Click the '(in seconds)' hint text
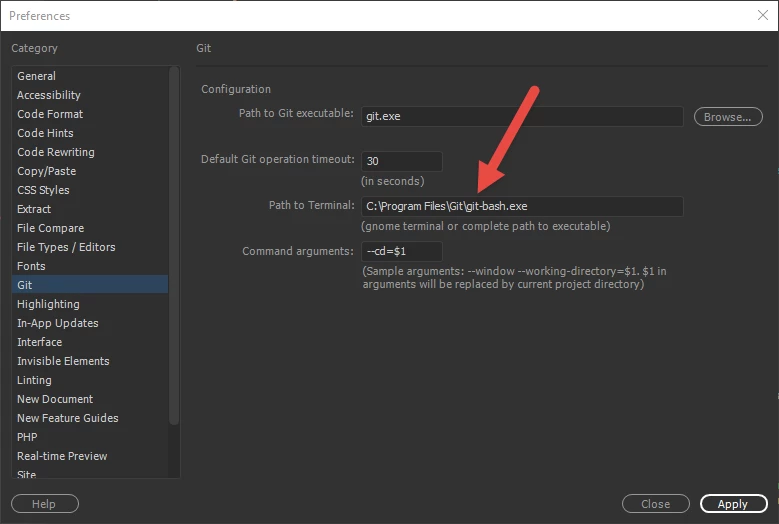The width and height of the screenshot is (779, 524). coord(392,181)
